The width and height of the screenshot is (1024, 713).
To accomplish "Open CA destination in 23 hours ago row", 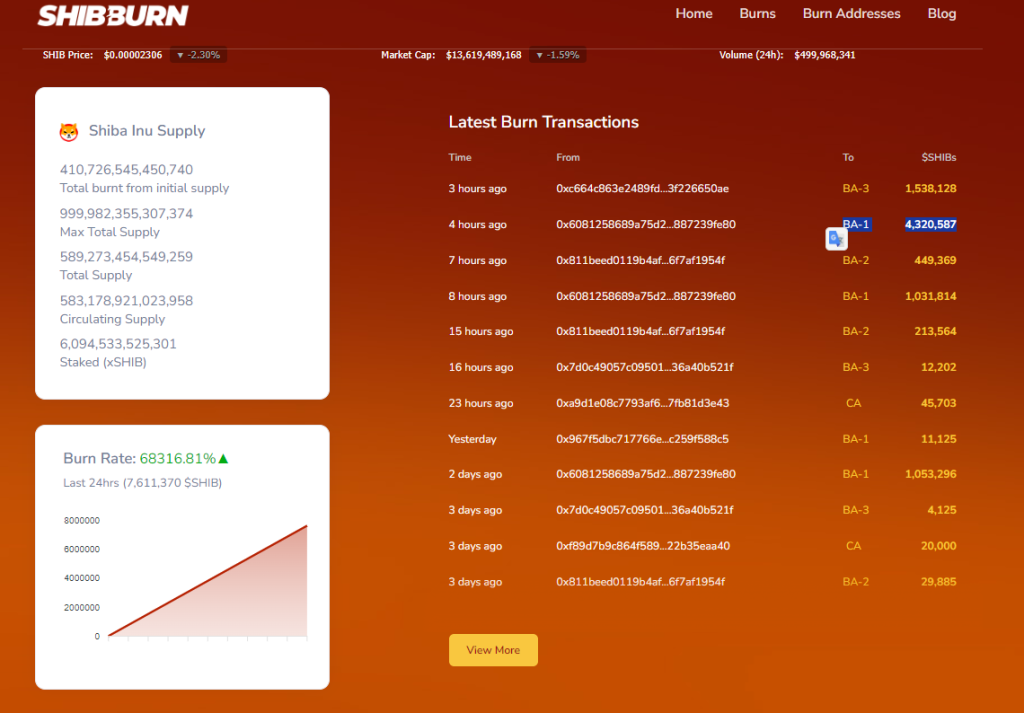I will 853,403.
